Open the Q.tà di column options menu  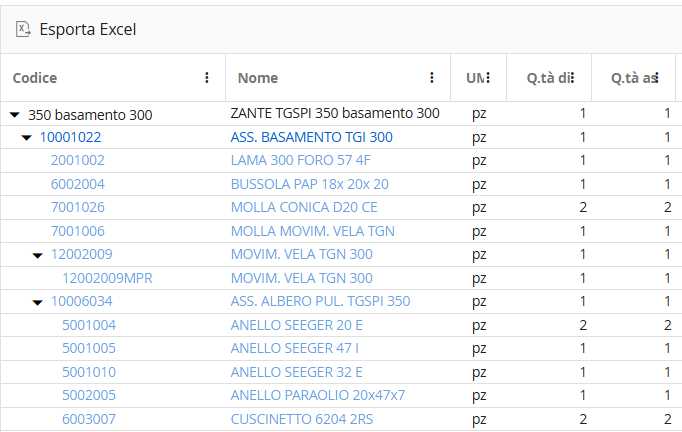click(x=572, y=78)
